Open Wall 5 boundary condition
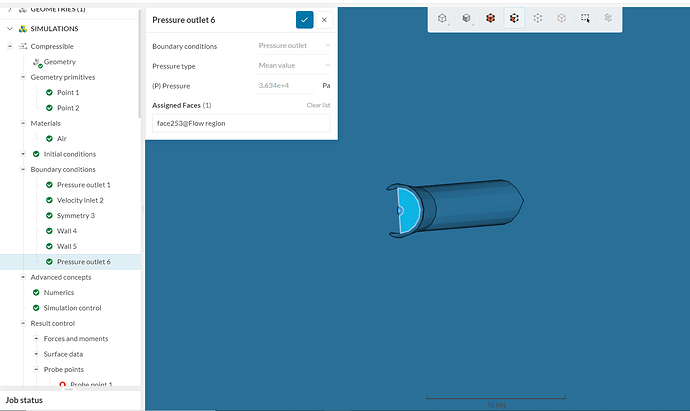 pyautogui.click(x=67, y=246)
